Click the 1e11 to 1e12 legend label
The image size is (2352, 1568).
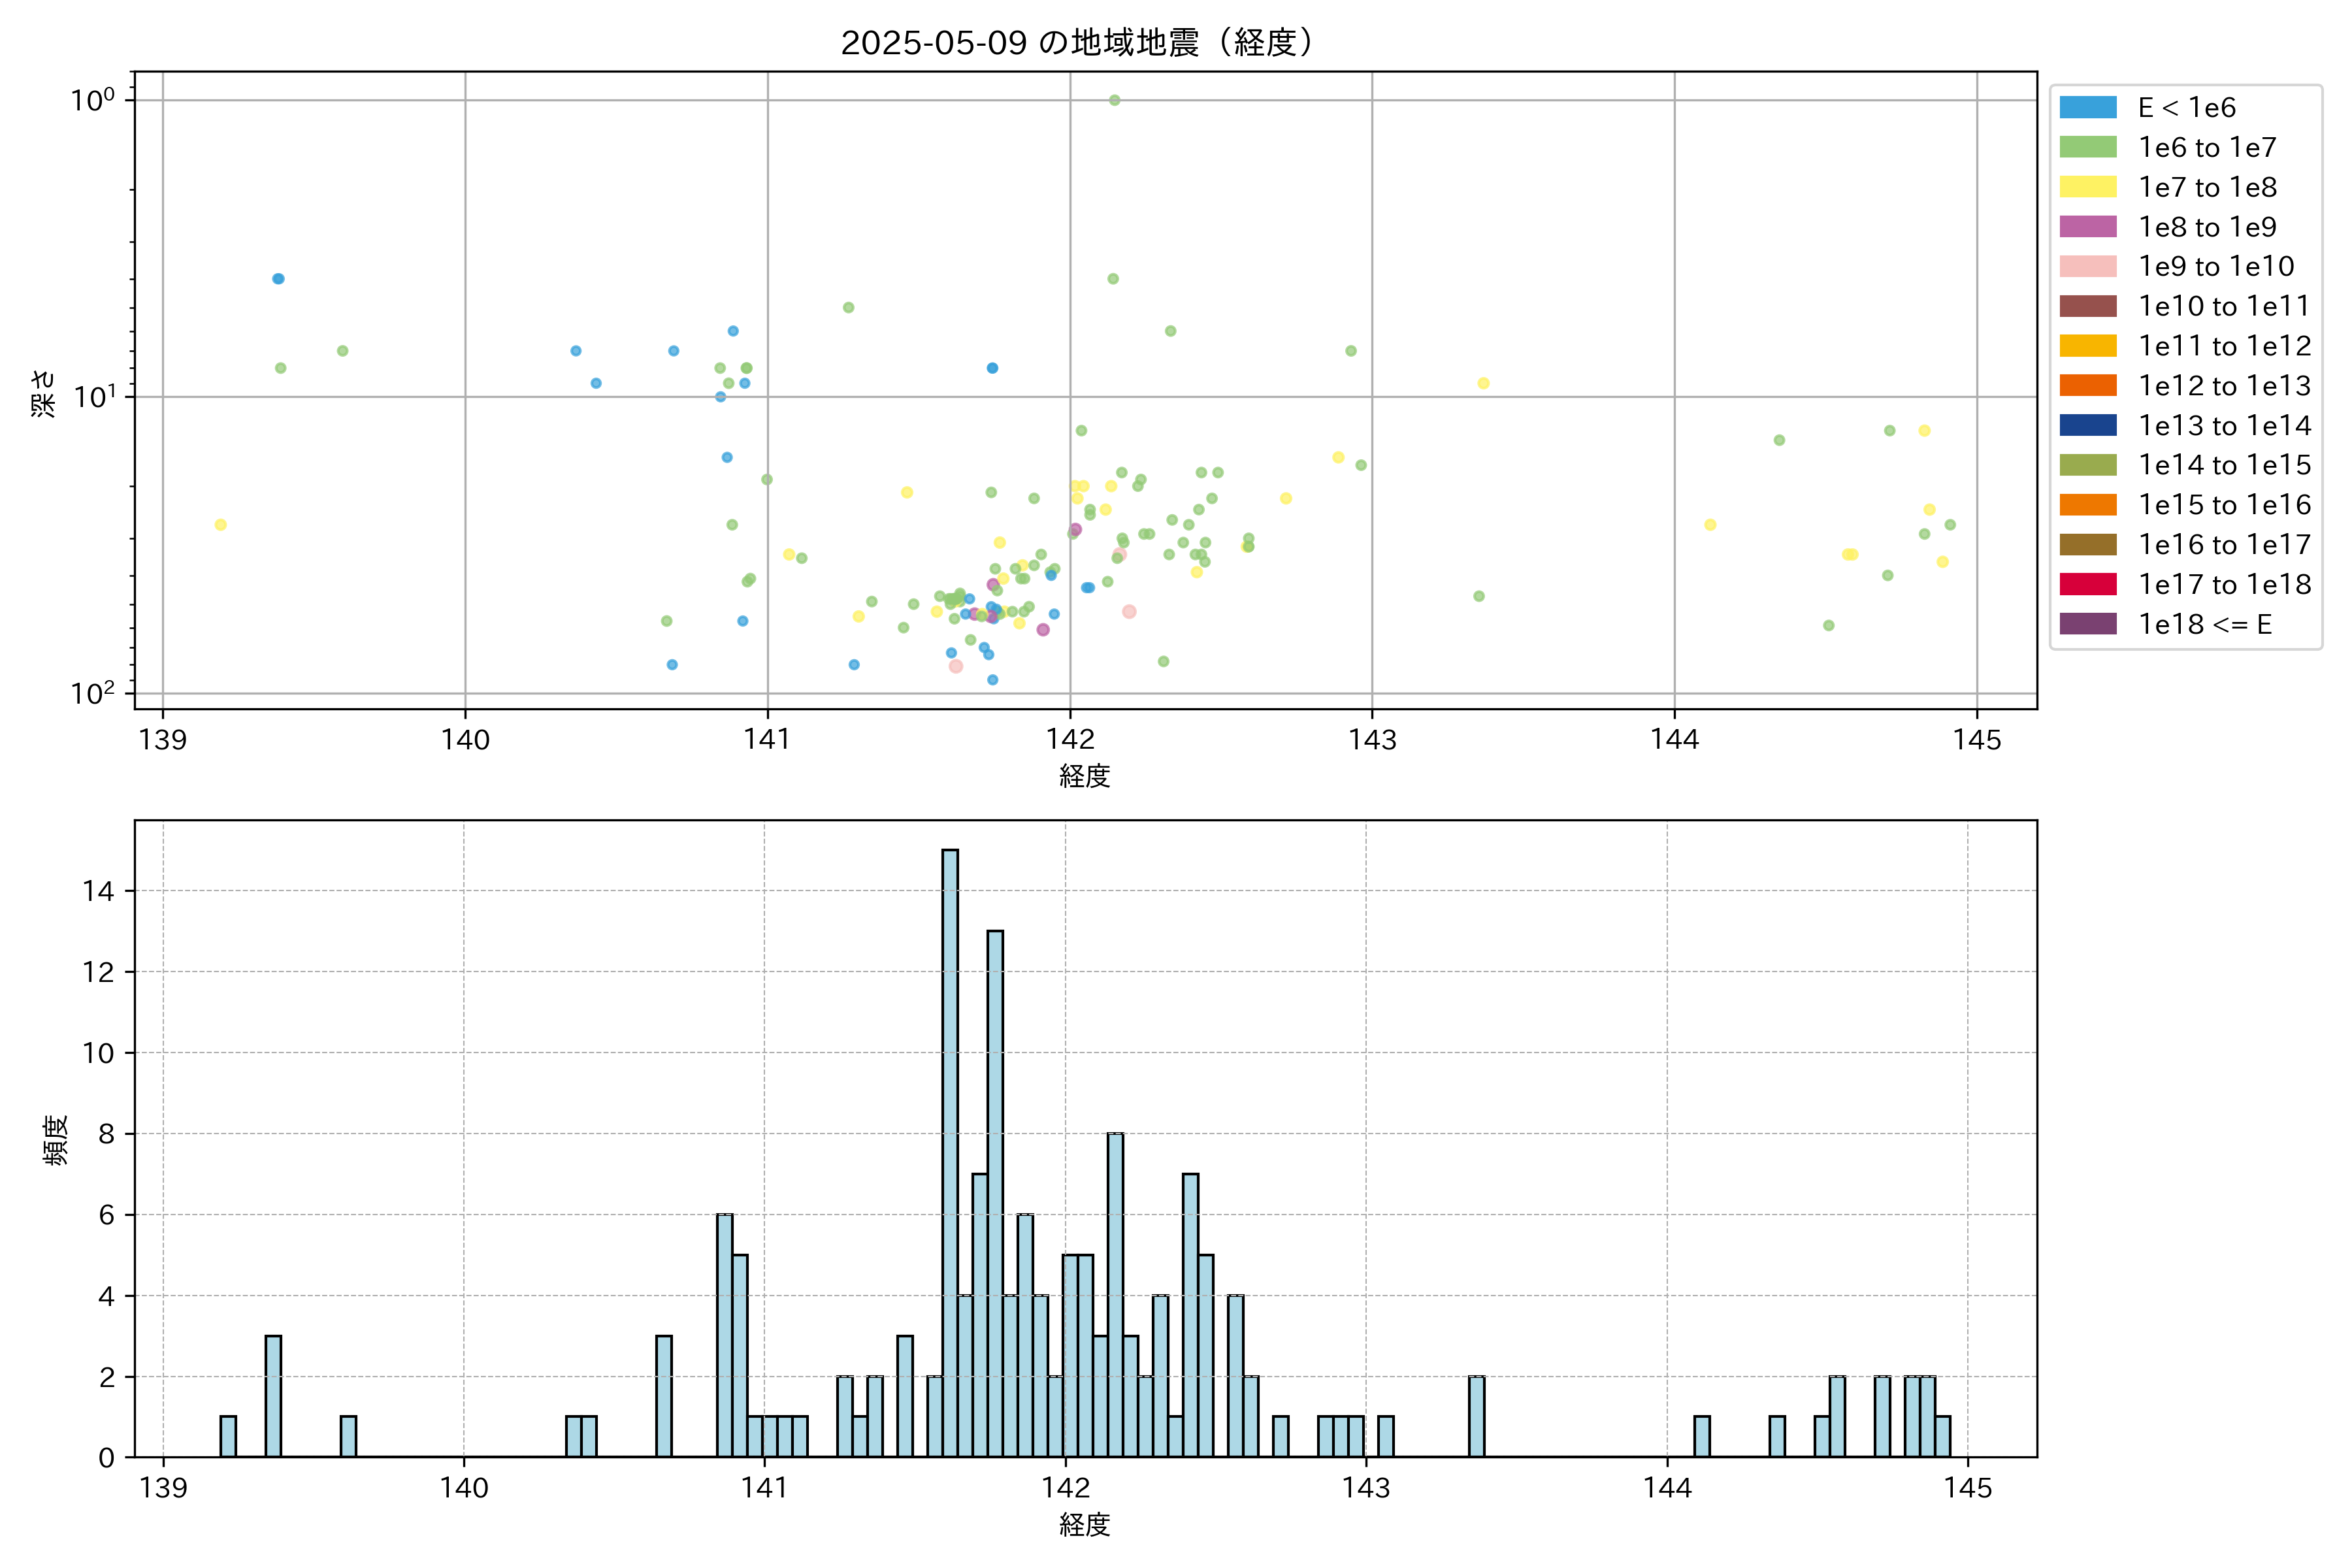click(2224, 346)
